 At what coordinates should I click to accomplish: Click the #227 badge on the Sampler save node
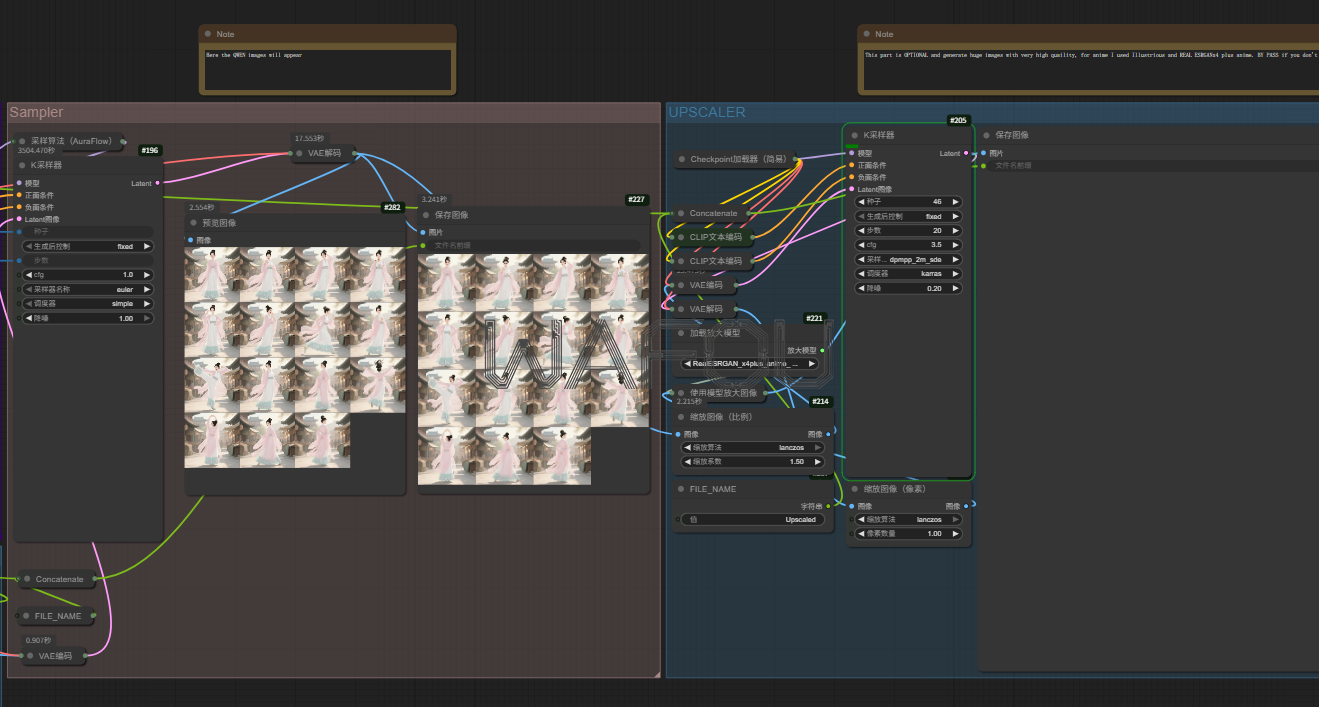point(637,200)
